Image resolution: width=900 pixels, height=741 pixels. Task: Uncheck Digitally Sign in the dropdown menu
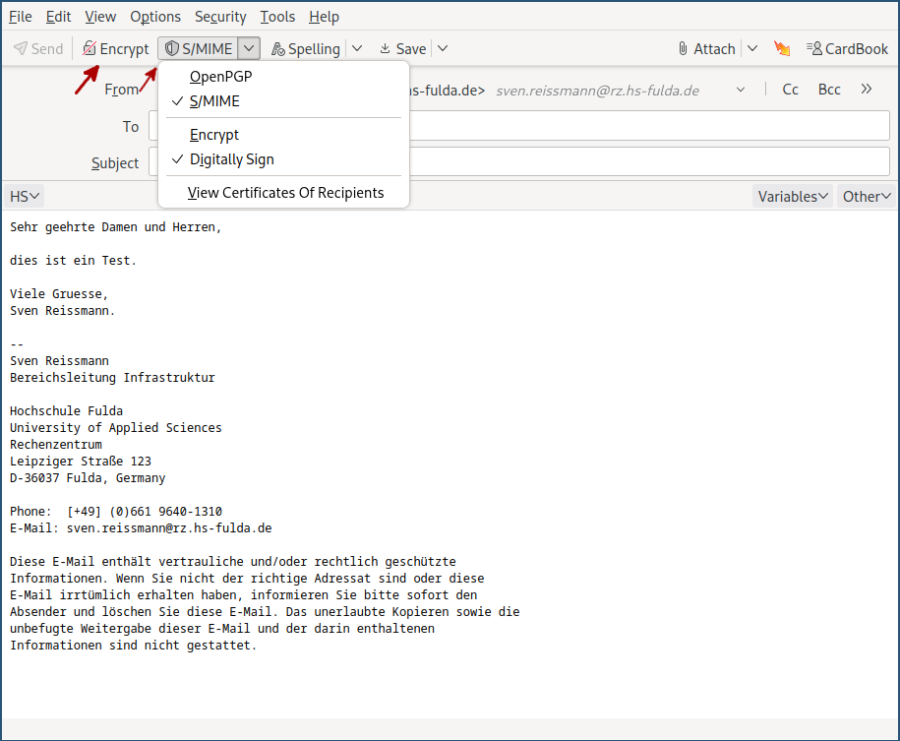click(x=231, y=159)
